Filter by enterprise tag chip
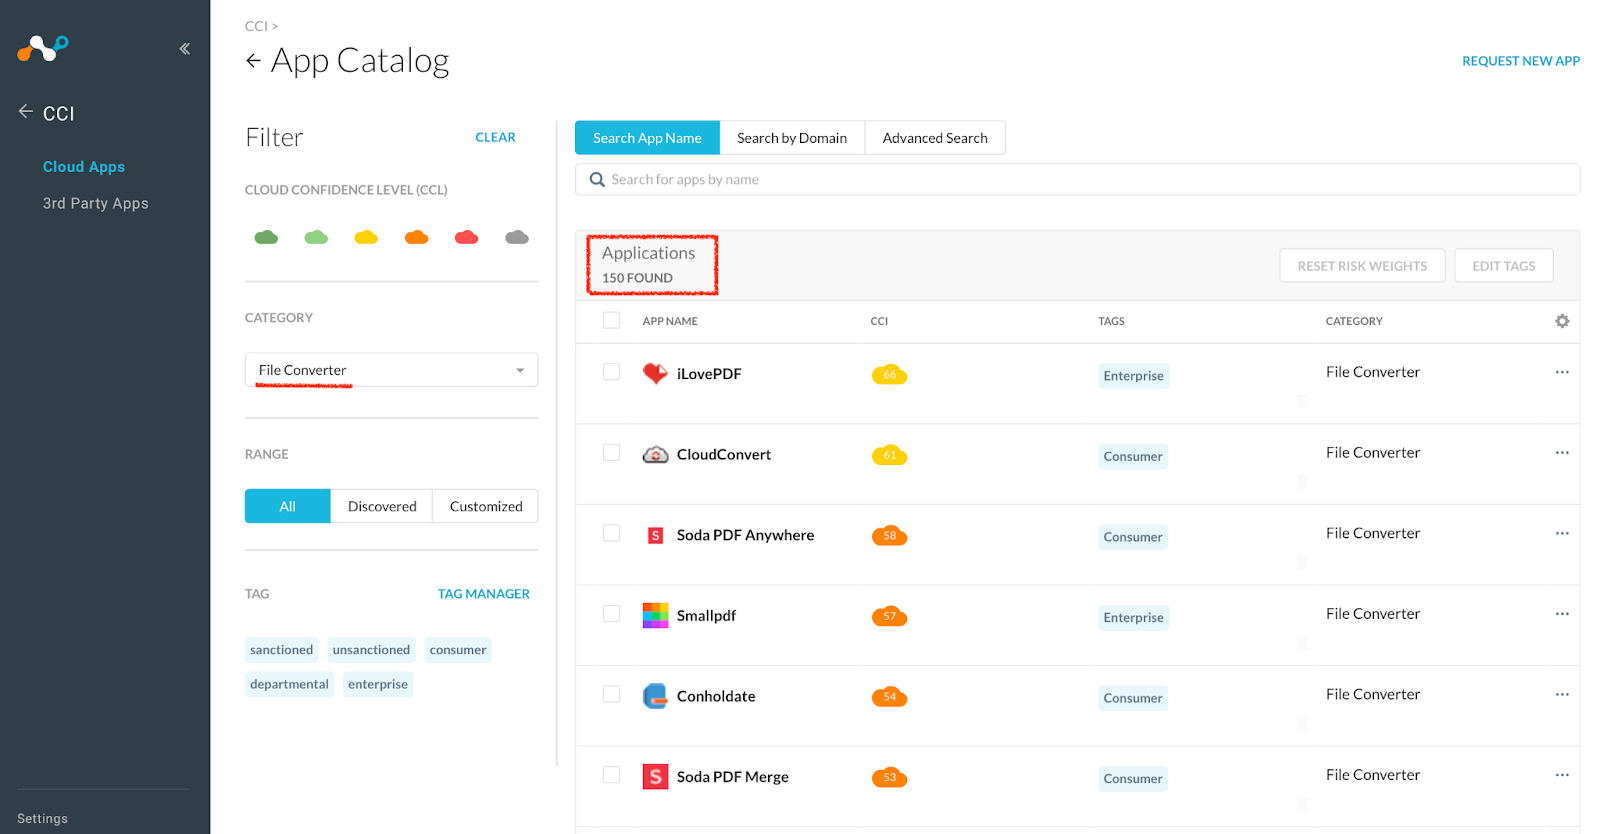Viewport: 1600px width, 834px height. 378,684
